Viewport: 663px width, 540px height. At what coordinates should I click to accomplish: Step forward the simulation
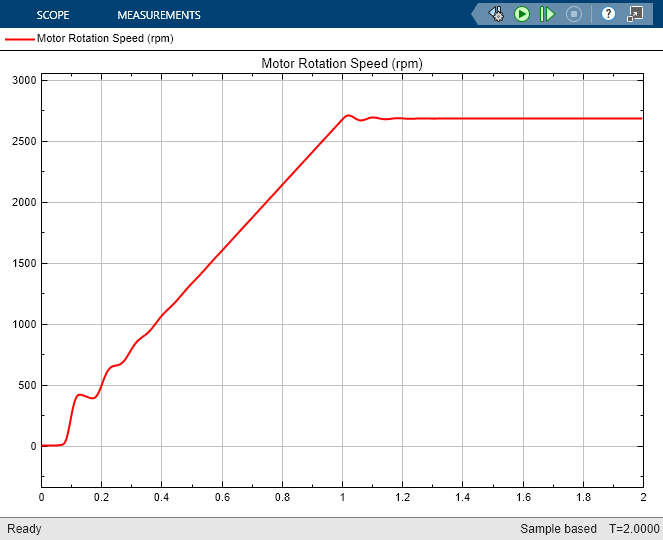pyautogui.click(x=548, y=14)
